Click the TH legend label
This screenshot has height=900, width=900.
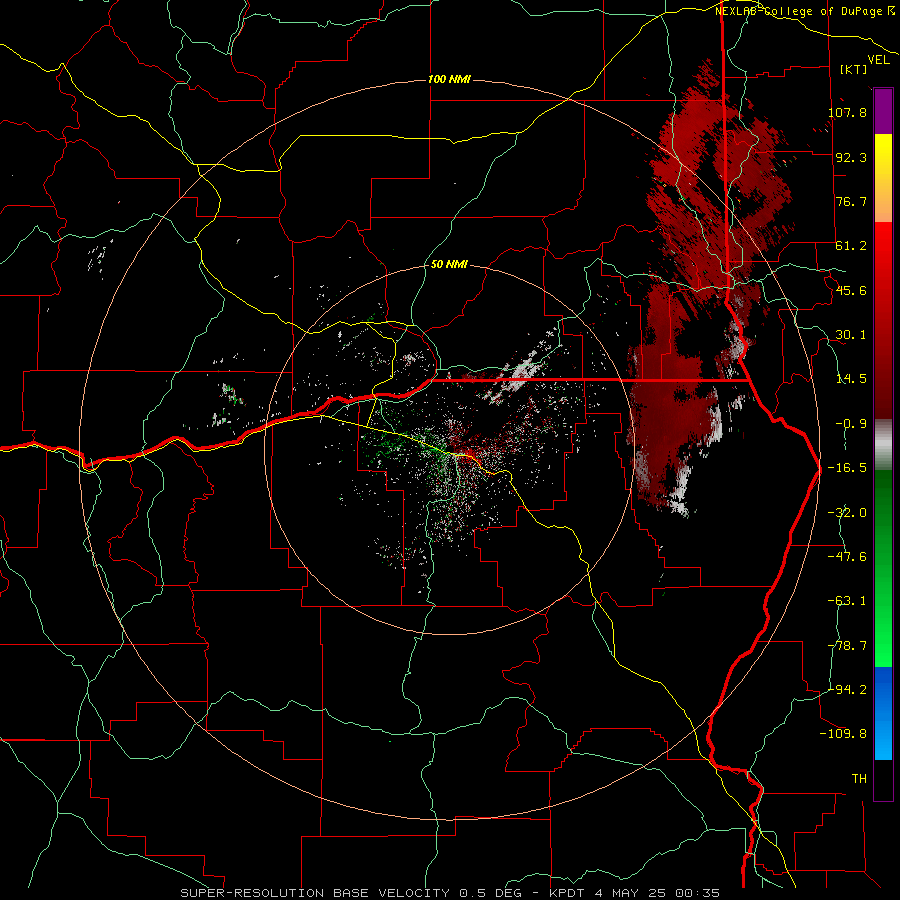coord(859,779)
